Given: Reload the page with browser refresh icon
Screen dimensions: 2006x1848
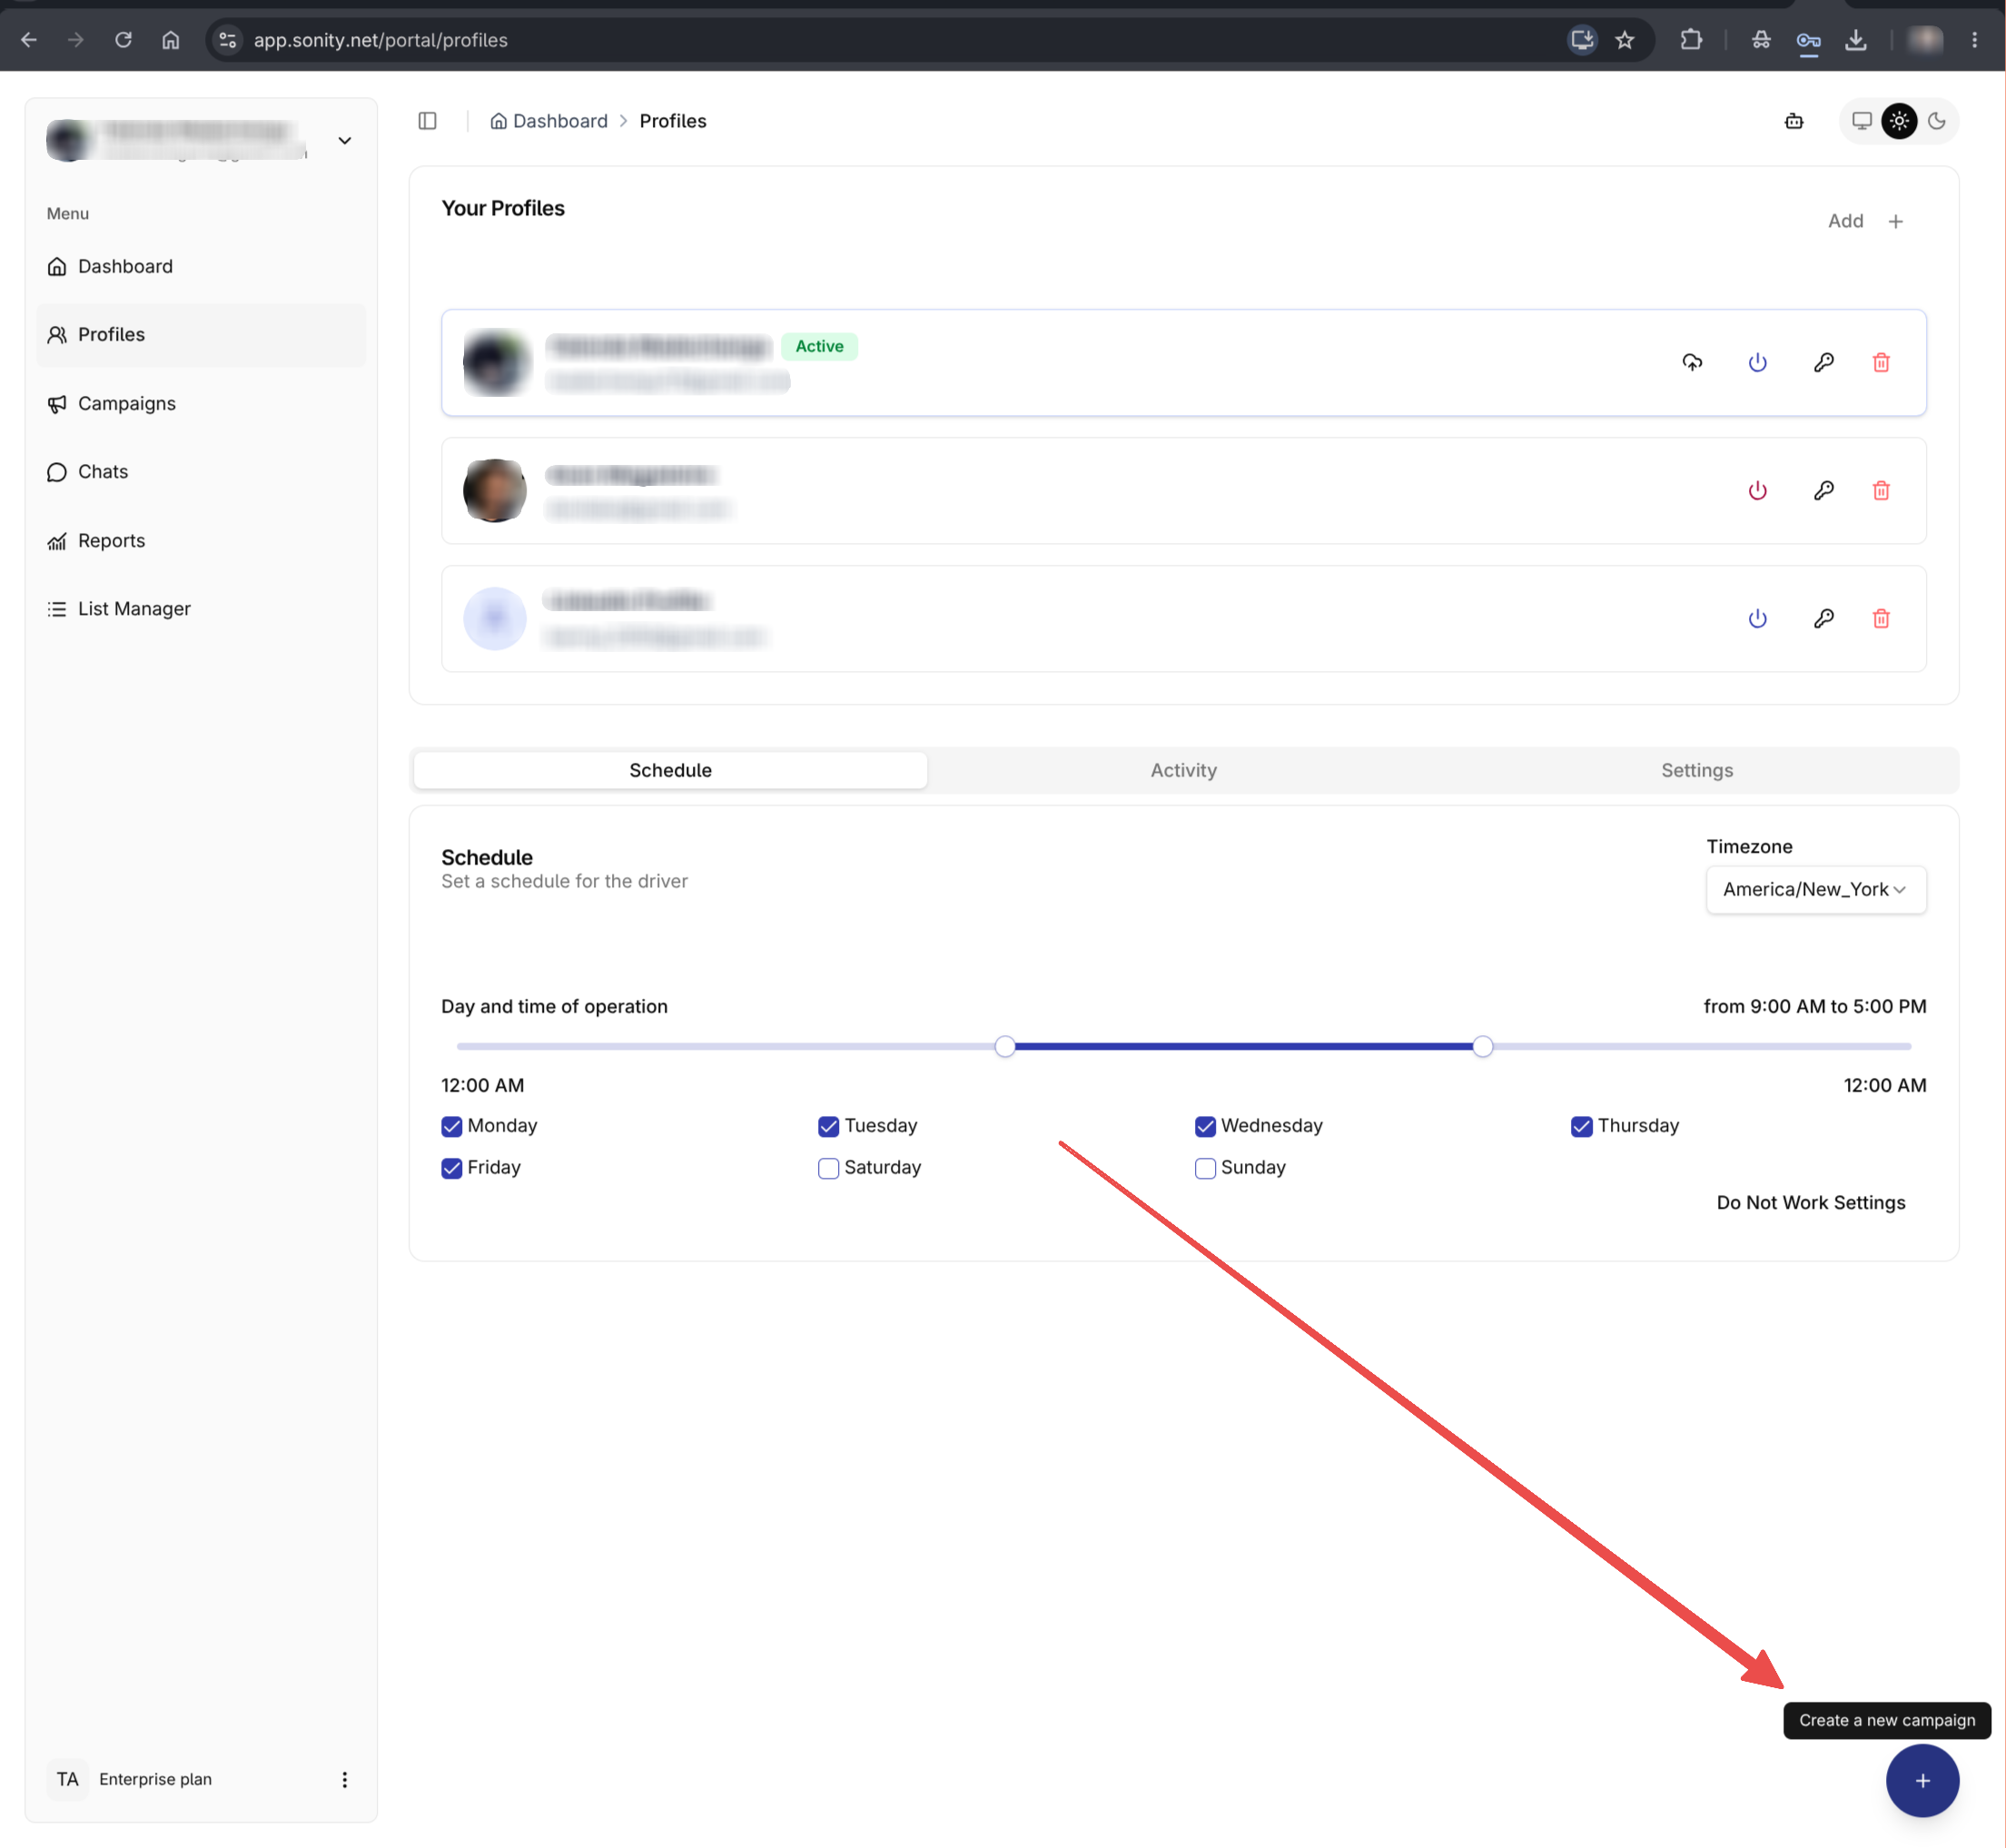Looking at the screenshot, I should 123,40.
